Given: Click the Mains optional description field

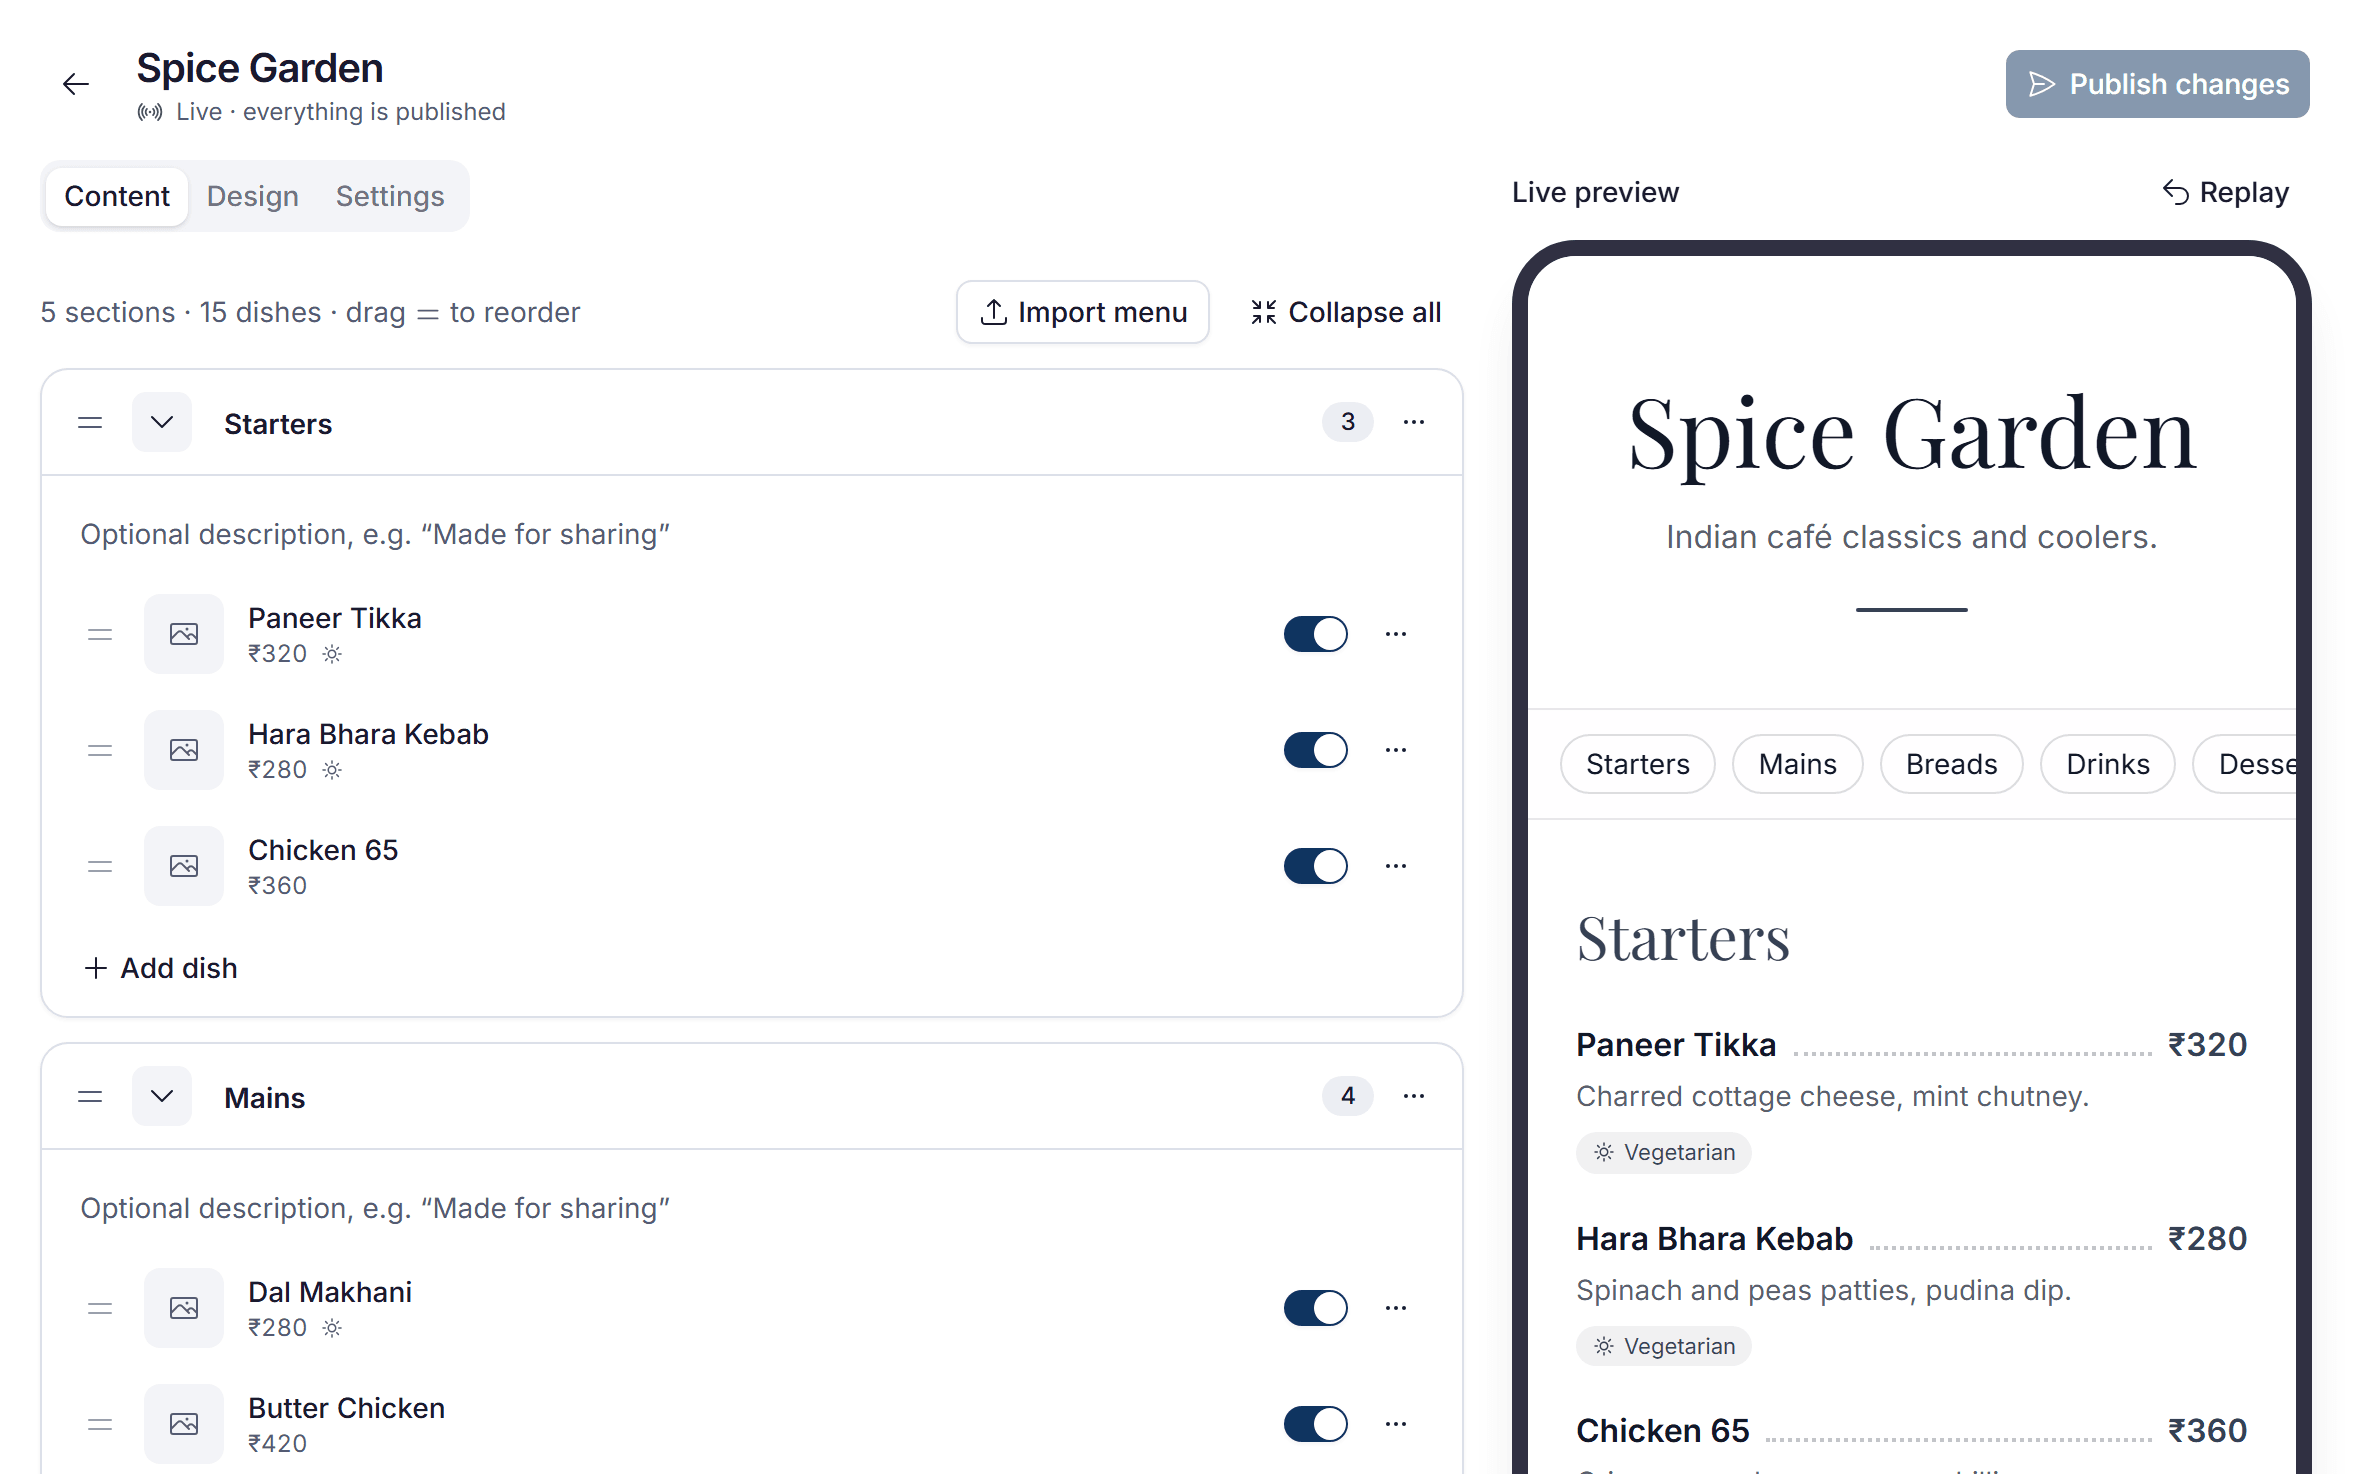Looking at the screenshot, I should [x=752, y=1208].
